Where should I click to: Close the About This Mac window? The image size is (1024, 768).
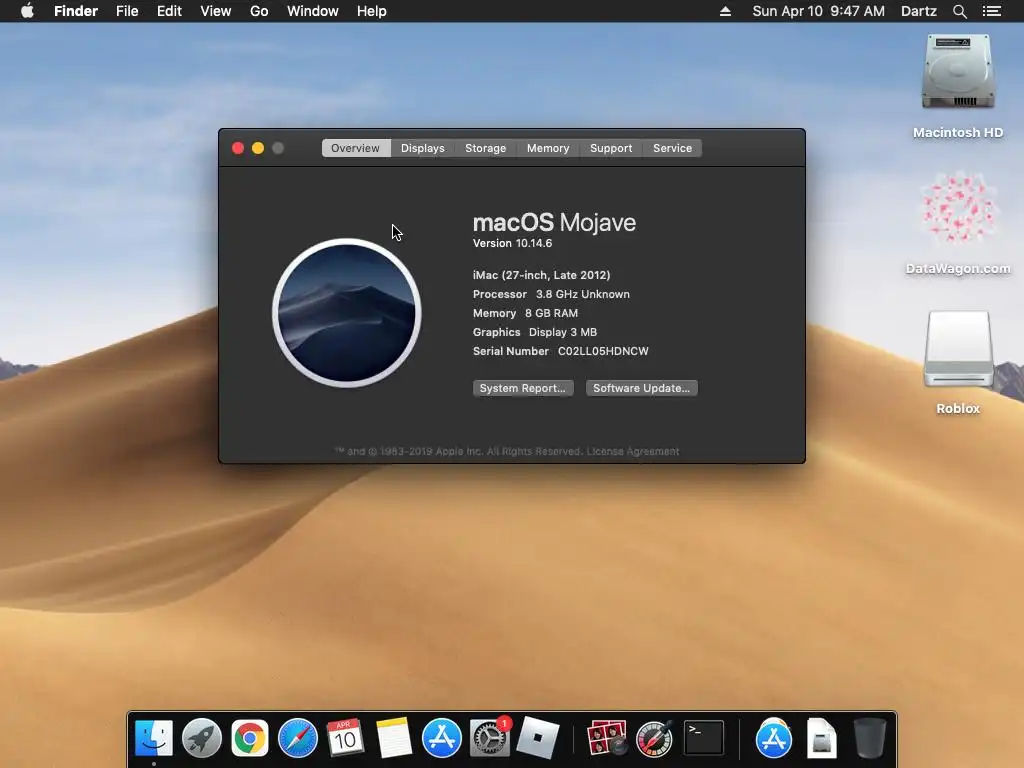[238, 148]
